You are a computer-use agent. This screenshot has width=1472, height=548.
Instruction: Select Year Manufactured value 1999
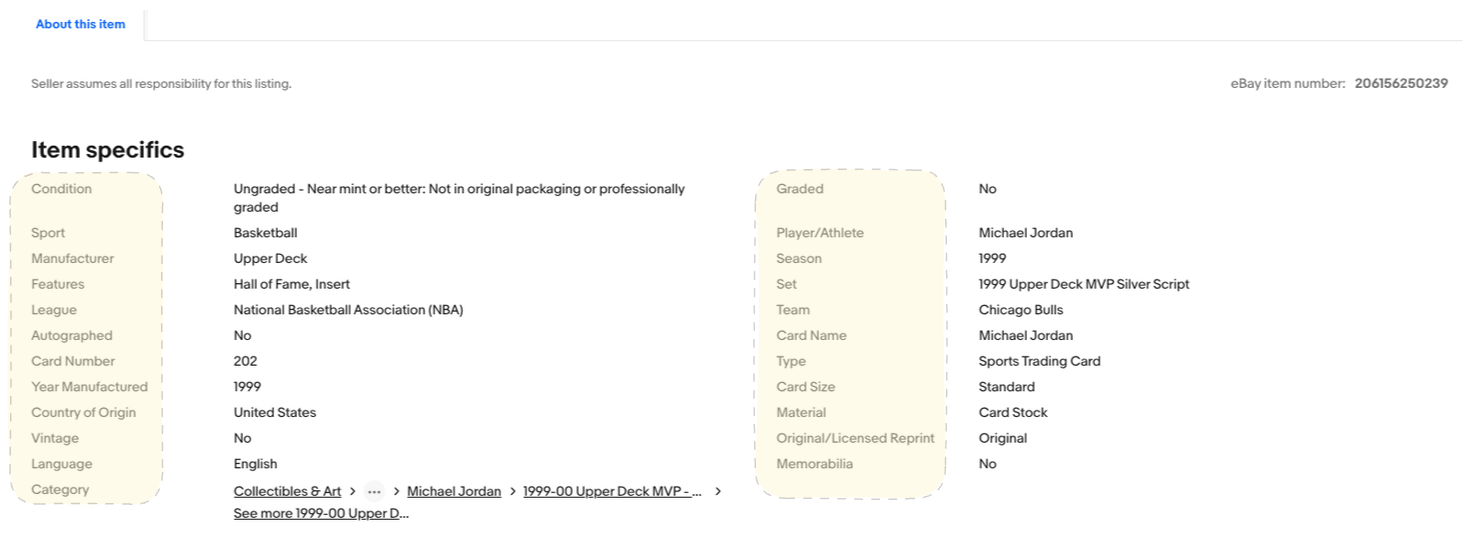(x=247, y=387)
